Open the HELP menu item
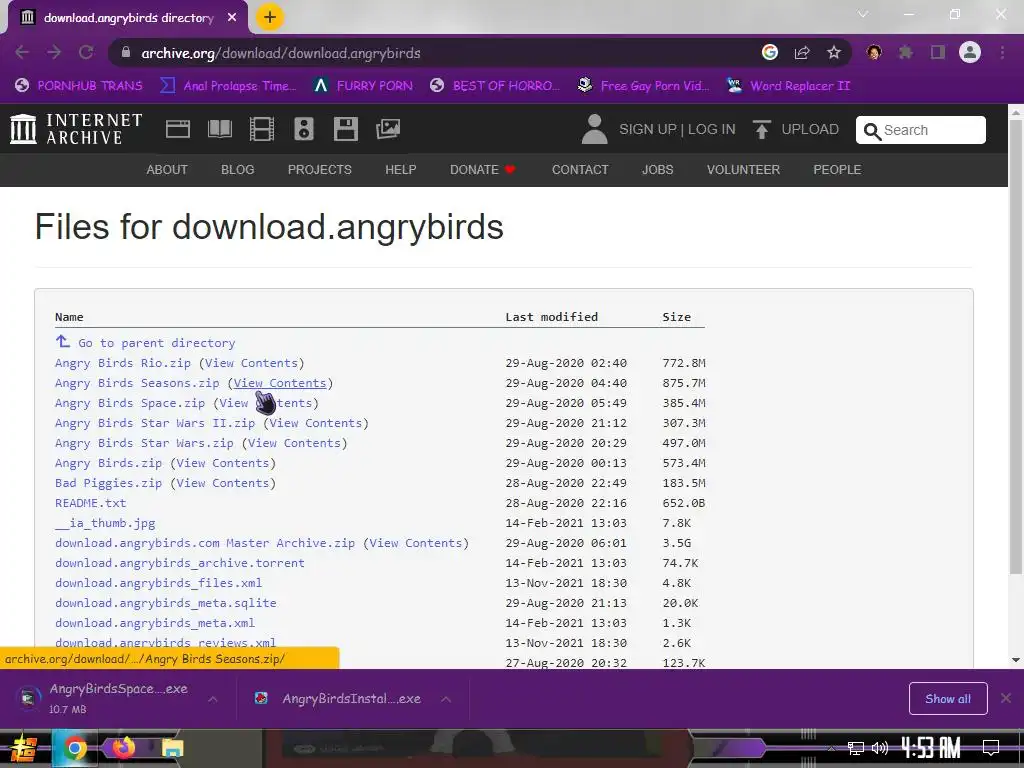This screenshot has width=1024, height=768. [x=400, y=170]
